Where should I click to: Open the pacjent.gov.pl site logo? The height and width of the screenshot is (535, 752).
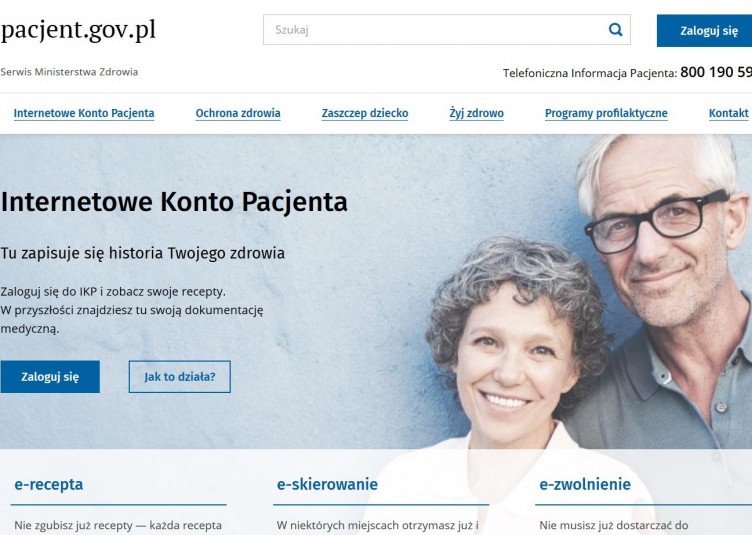pyautogui.click(x=78, y=30)
